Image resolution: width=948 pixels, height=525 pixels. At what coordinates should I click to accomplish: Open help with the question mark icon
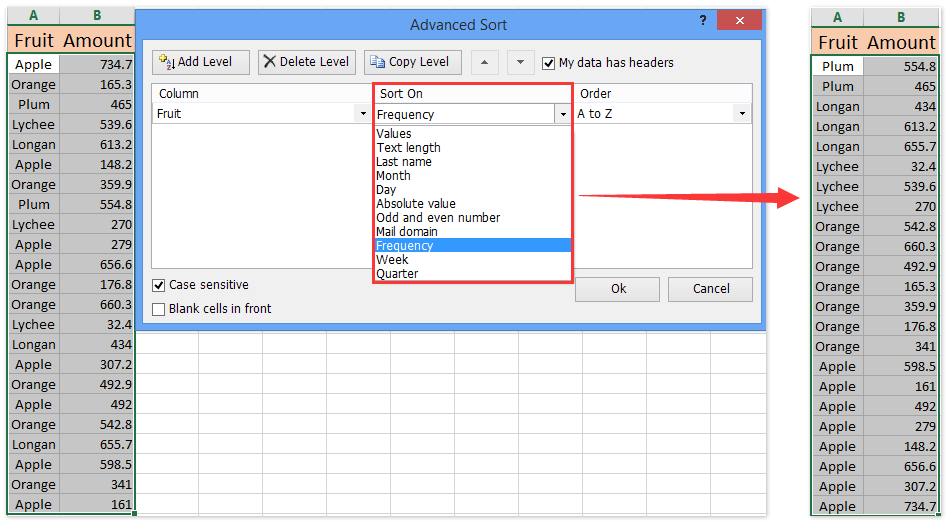(x=703, y=22)
